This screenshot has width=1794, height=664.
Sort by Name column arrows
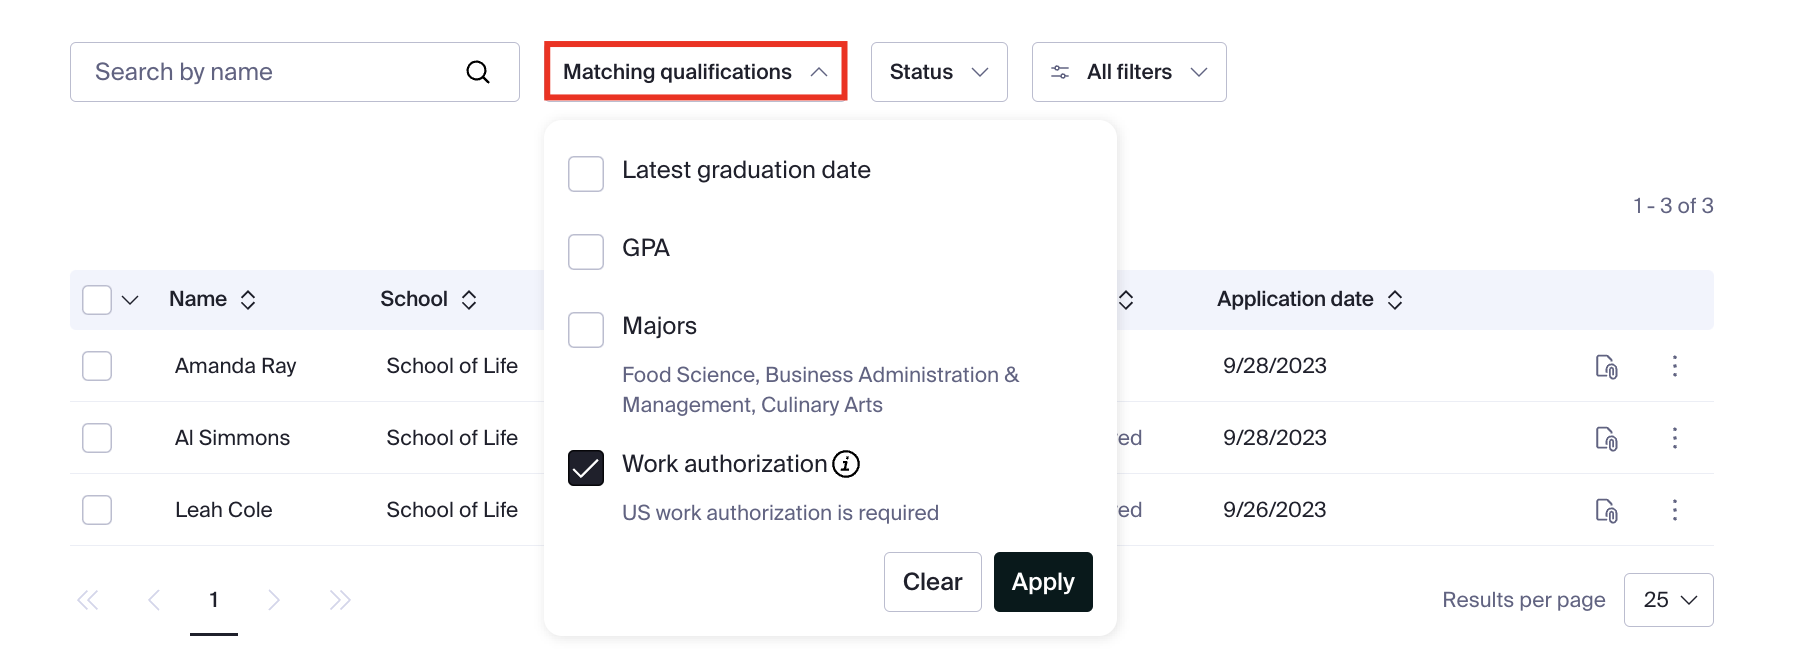click(248, 300)
